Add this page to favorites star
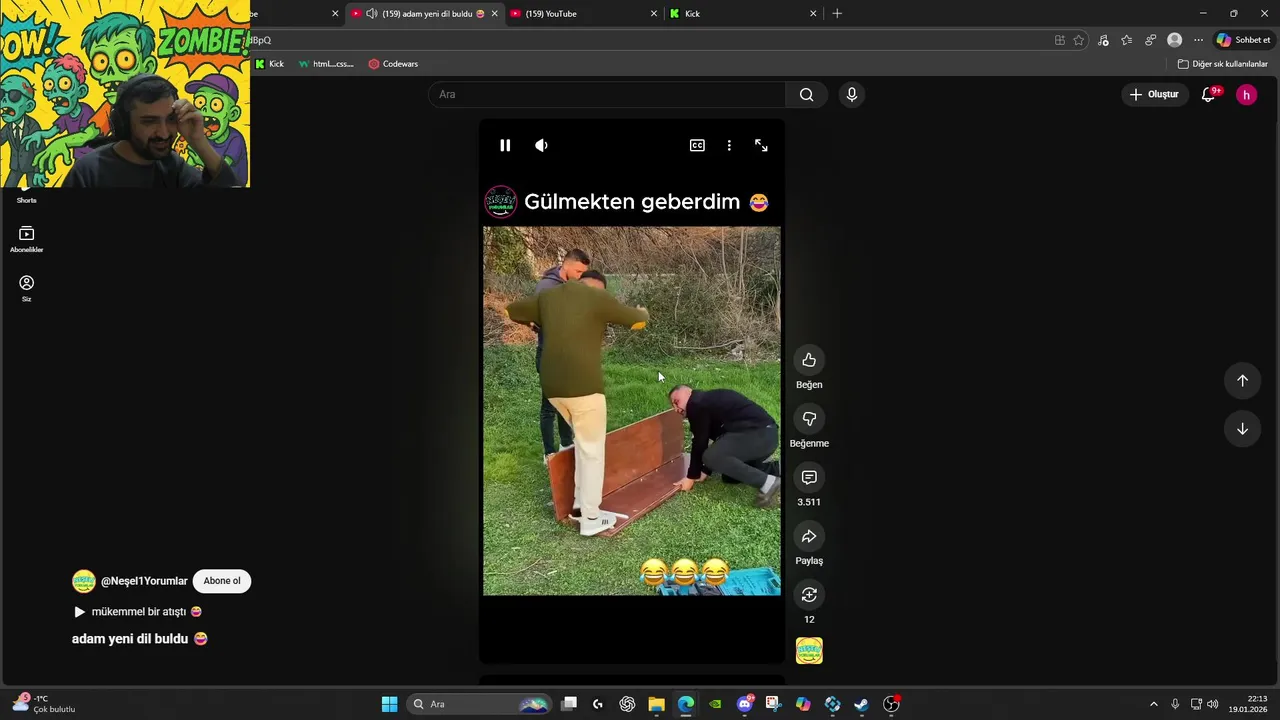This screenshot has width=1280, height=720. 1079,40
